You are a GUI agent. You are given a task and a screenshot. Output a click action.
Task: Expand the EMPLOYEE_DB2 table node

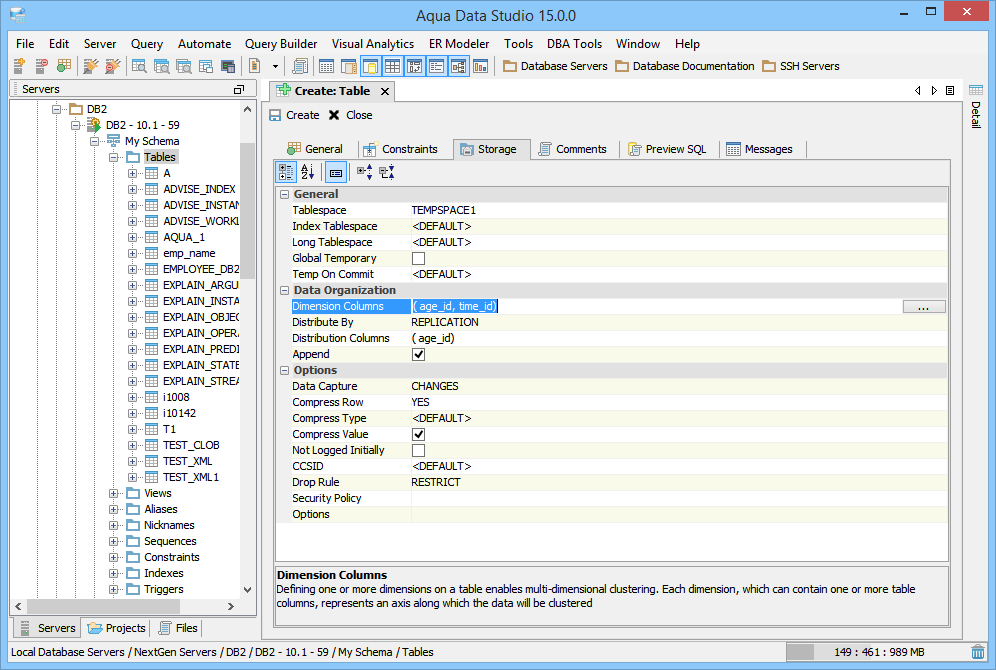[133, 269]
